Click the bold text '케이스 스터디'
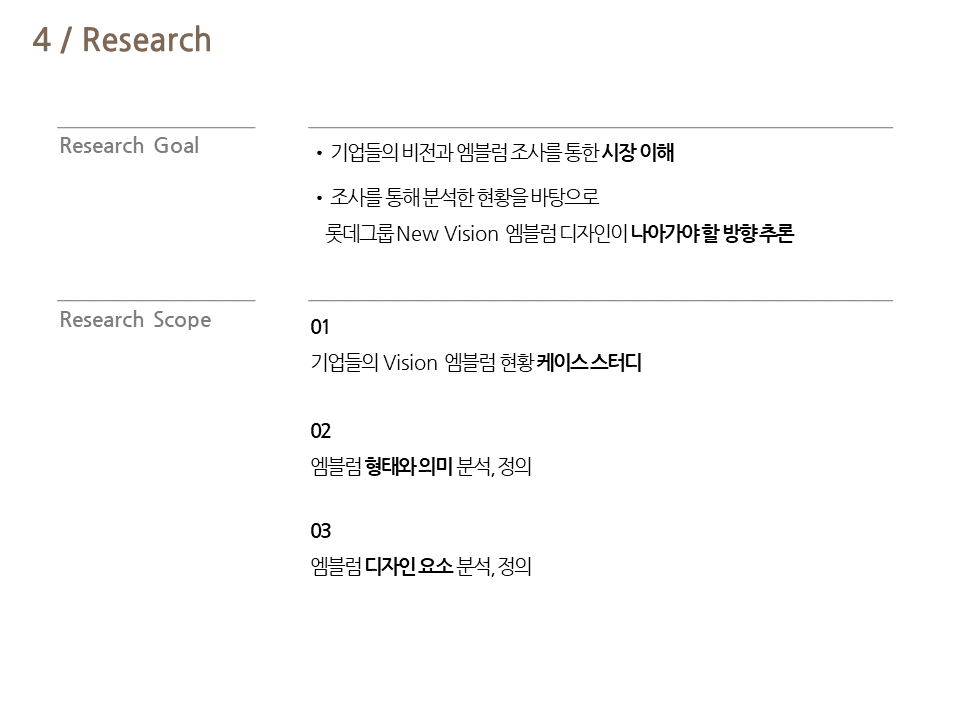This screenshot has height=720, width=960. 589,362
